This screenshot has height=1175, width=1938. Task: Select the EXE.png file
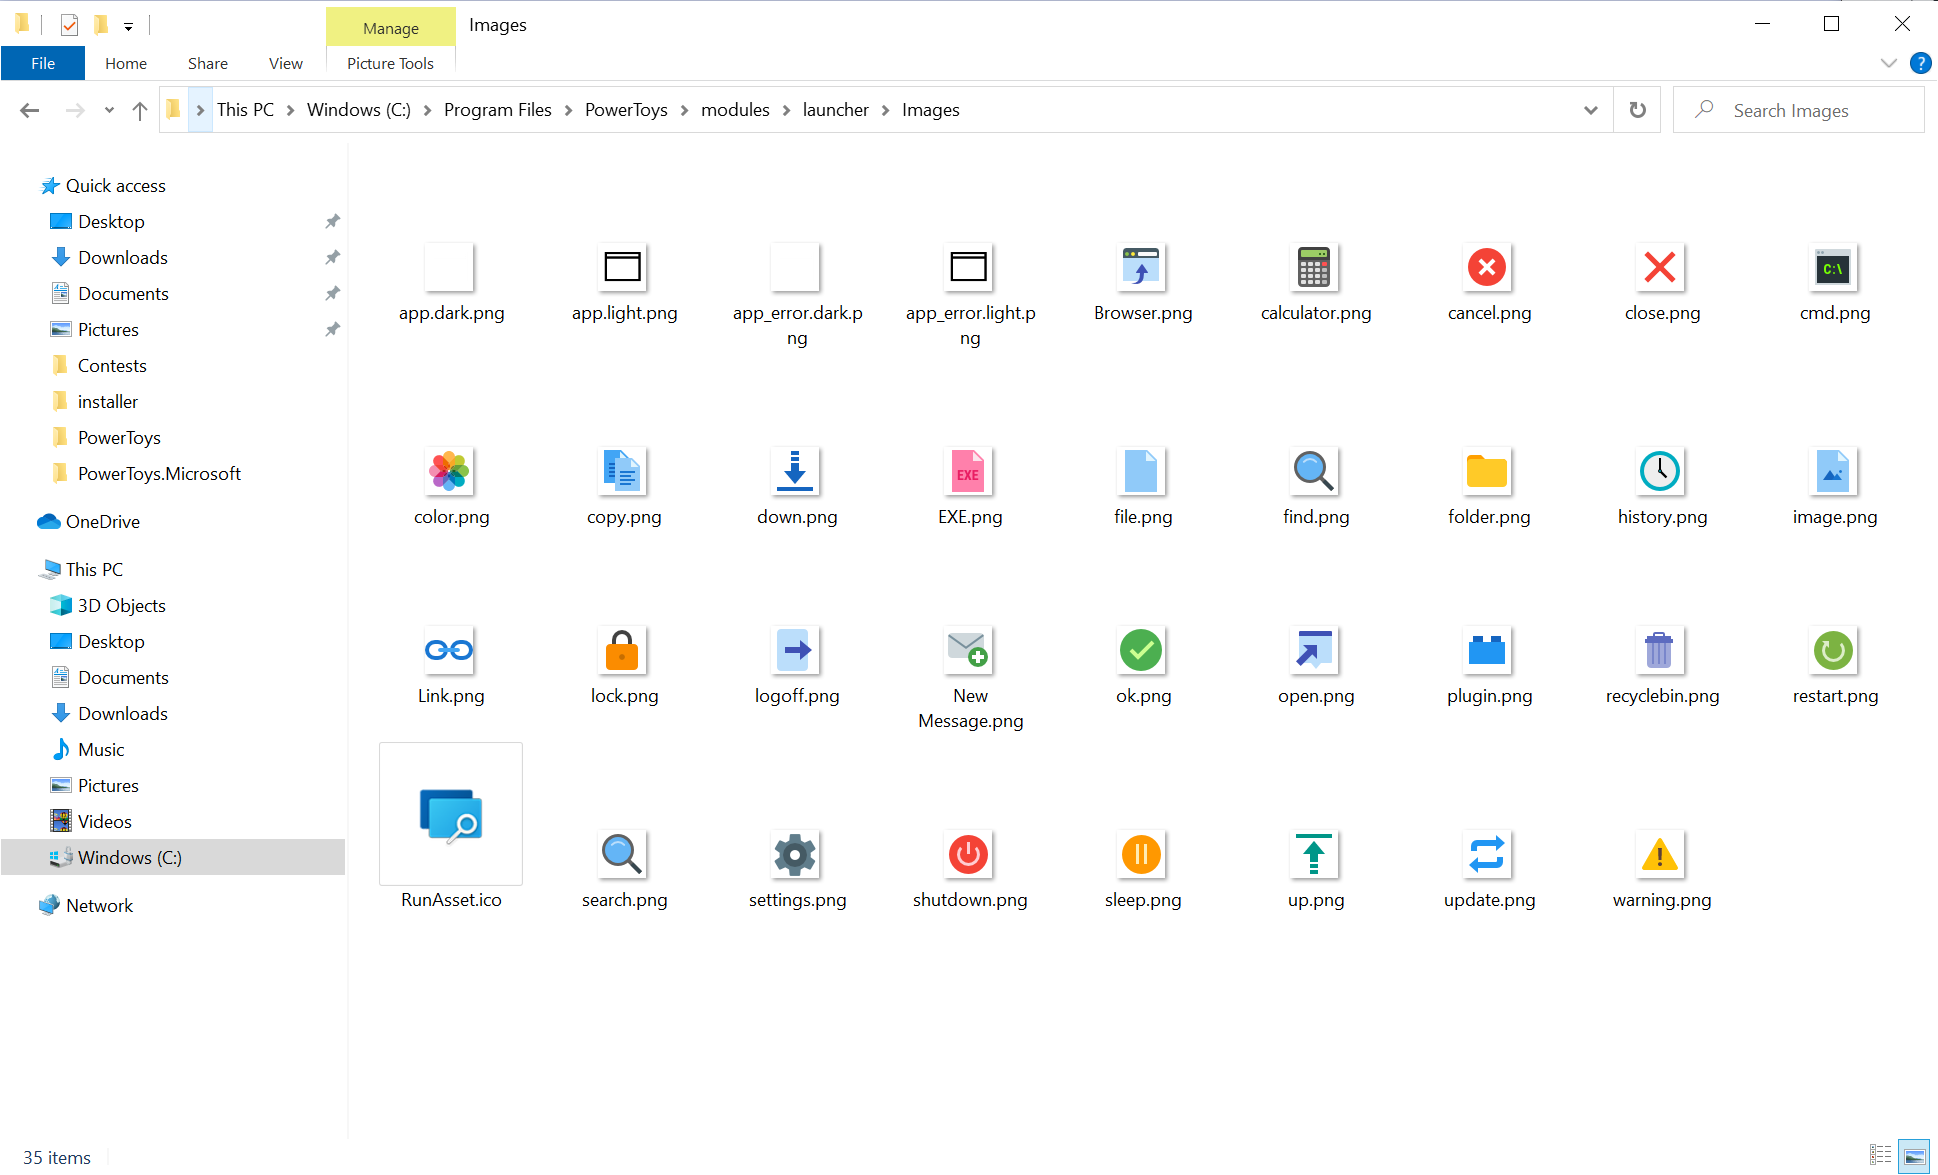(x=968, y=472)
